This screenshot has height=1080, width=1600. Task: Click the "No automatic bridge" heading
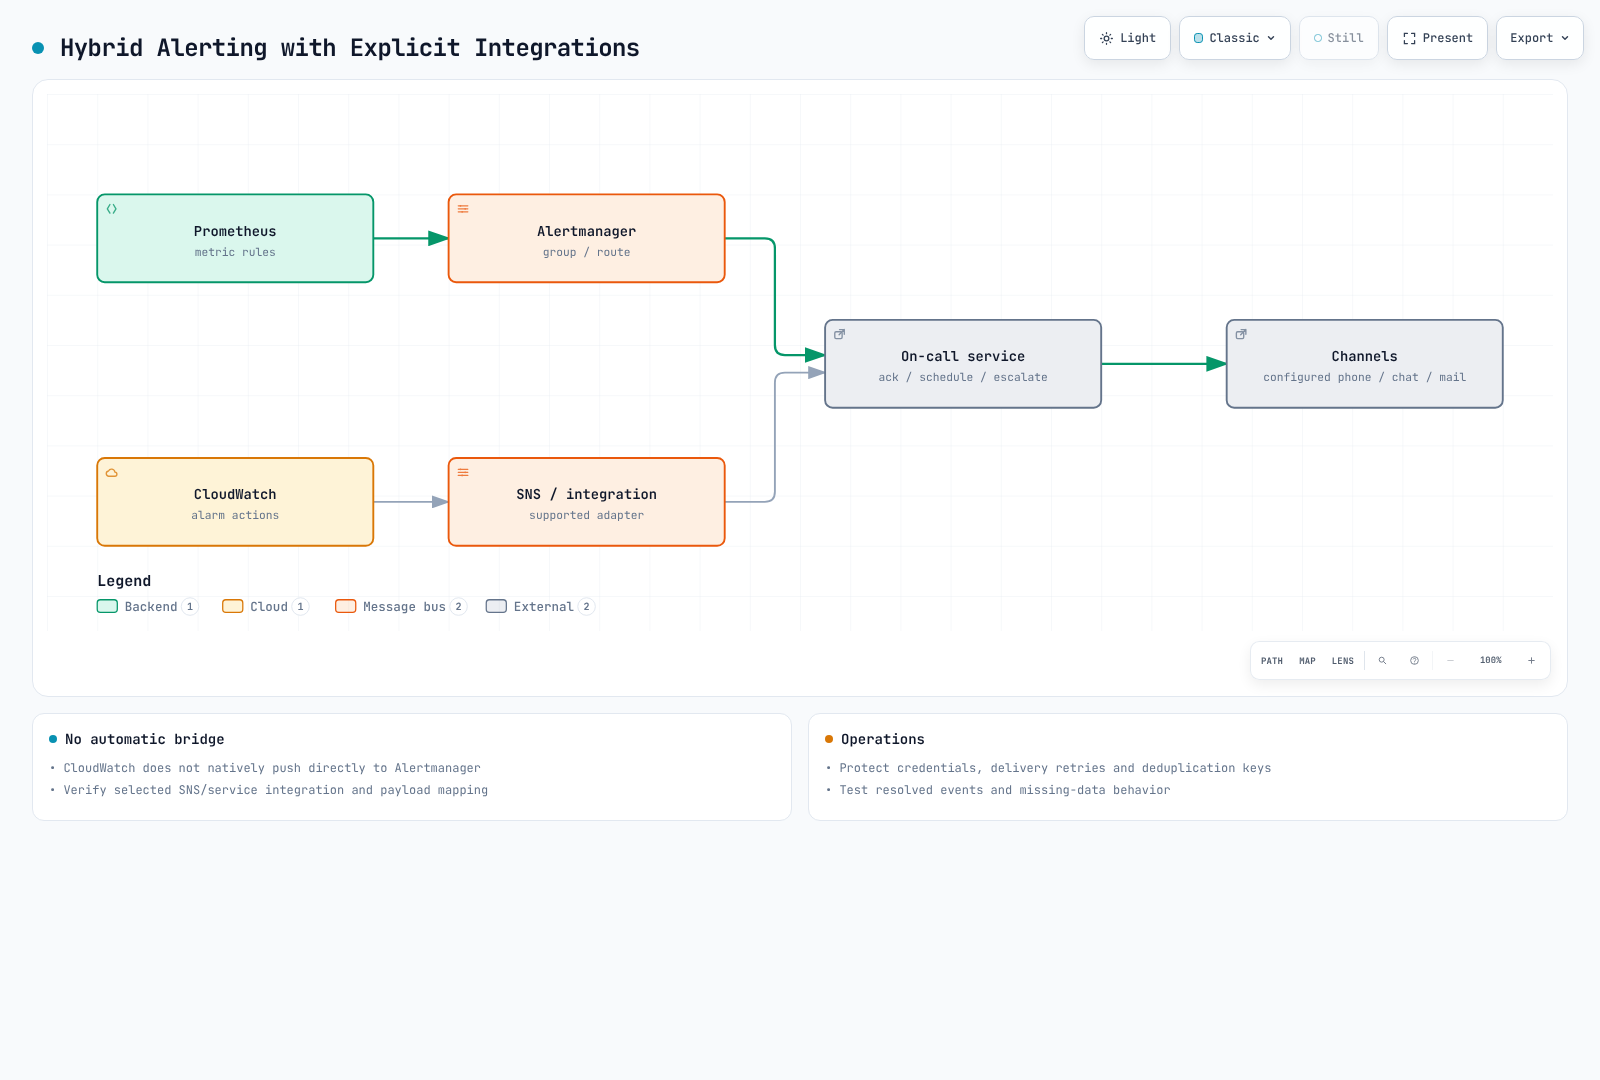[x=145, y=739]
